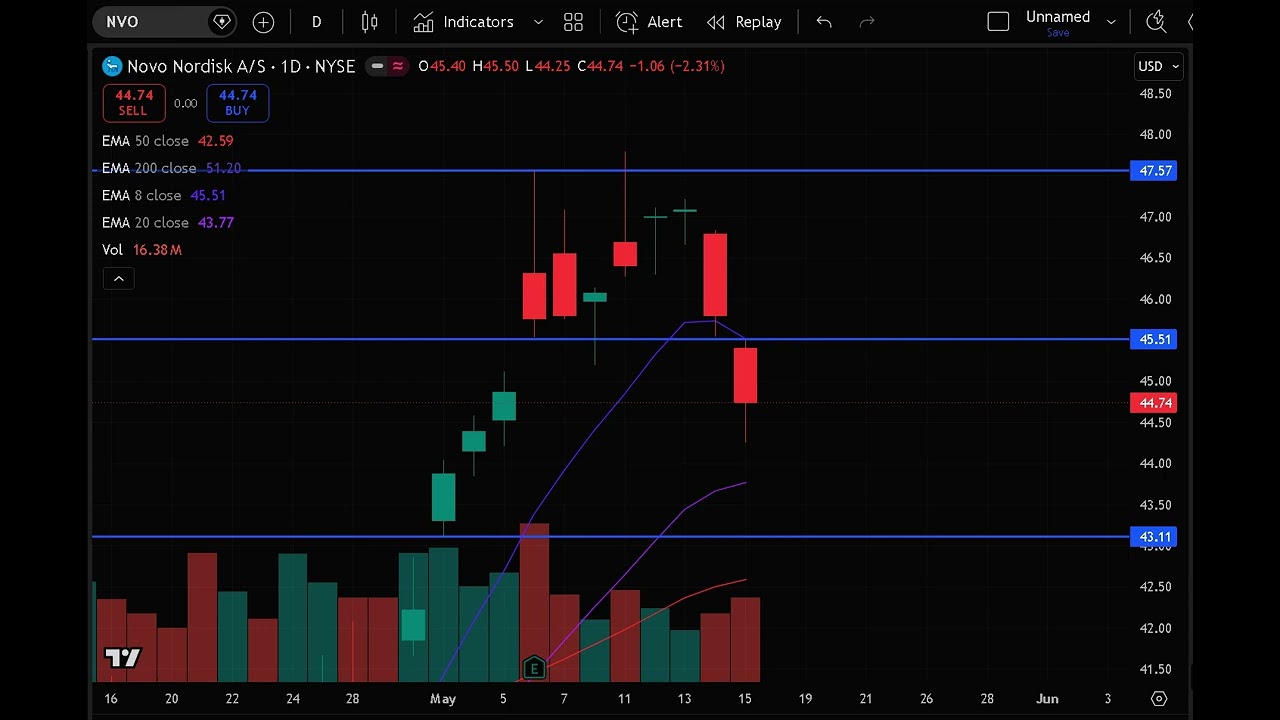Click the 48.00 price scale label
The width and height of the screenshot is (1280, 720).
click(x=1155, y=134)
